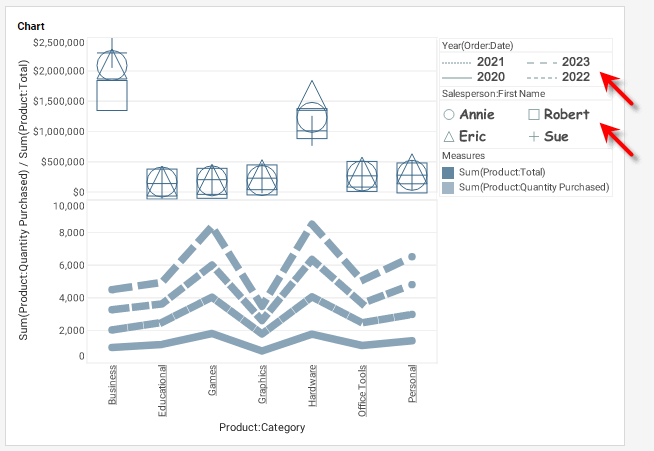The height and width of the screenshot is (451, 654).
Task: Select the Sum(Product:Quantity Purchased) color swatch
Action: [448, 187]
